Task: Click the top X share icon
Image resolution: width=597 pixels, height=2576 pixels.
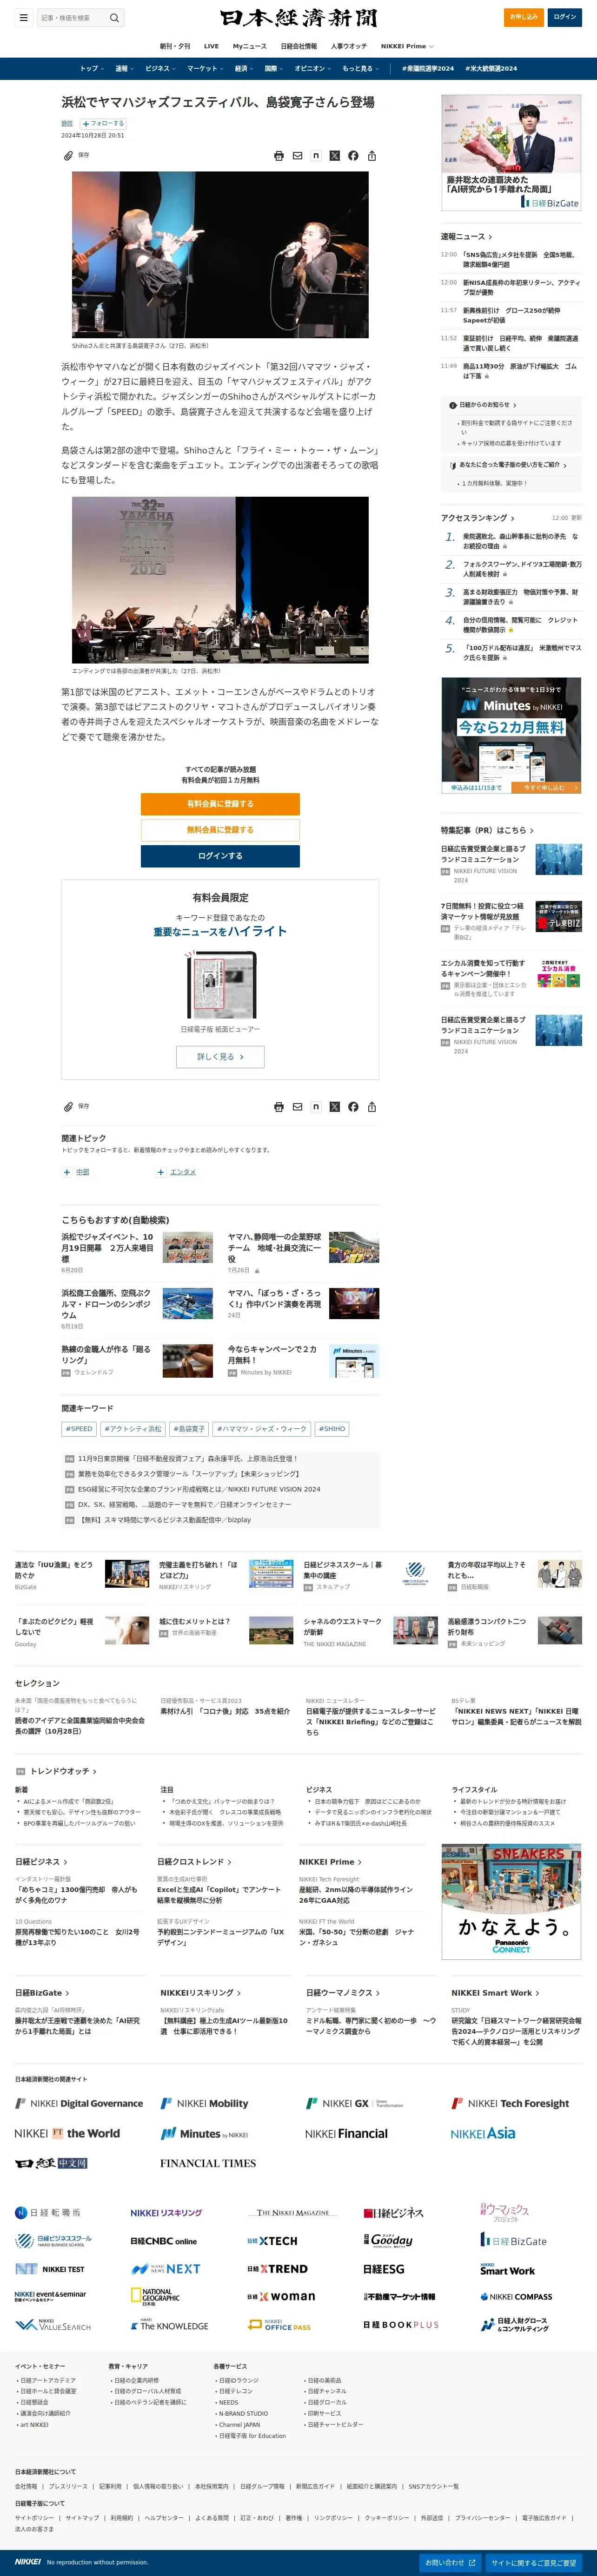Action: 335,156
